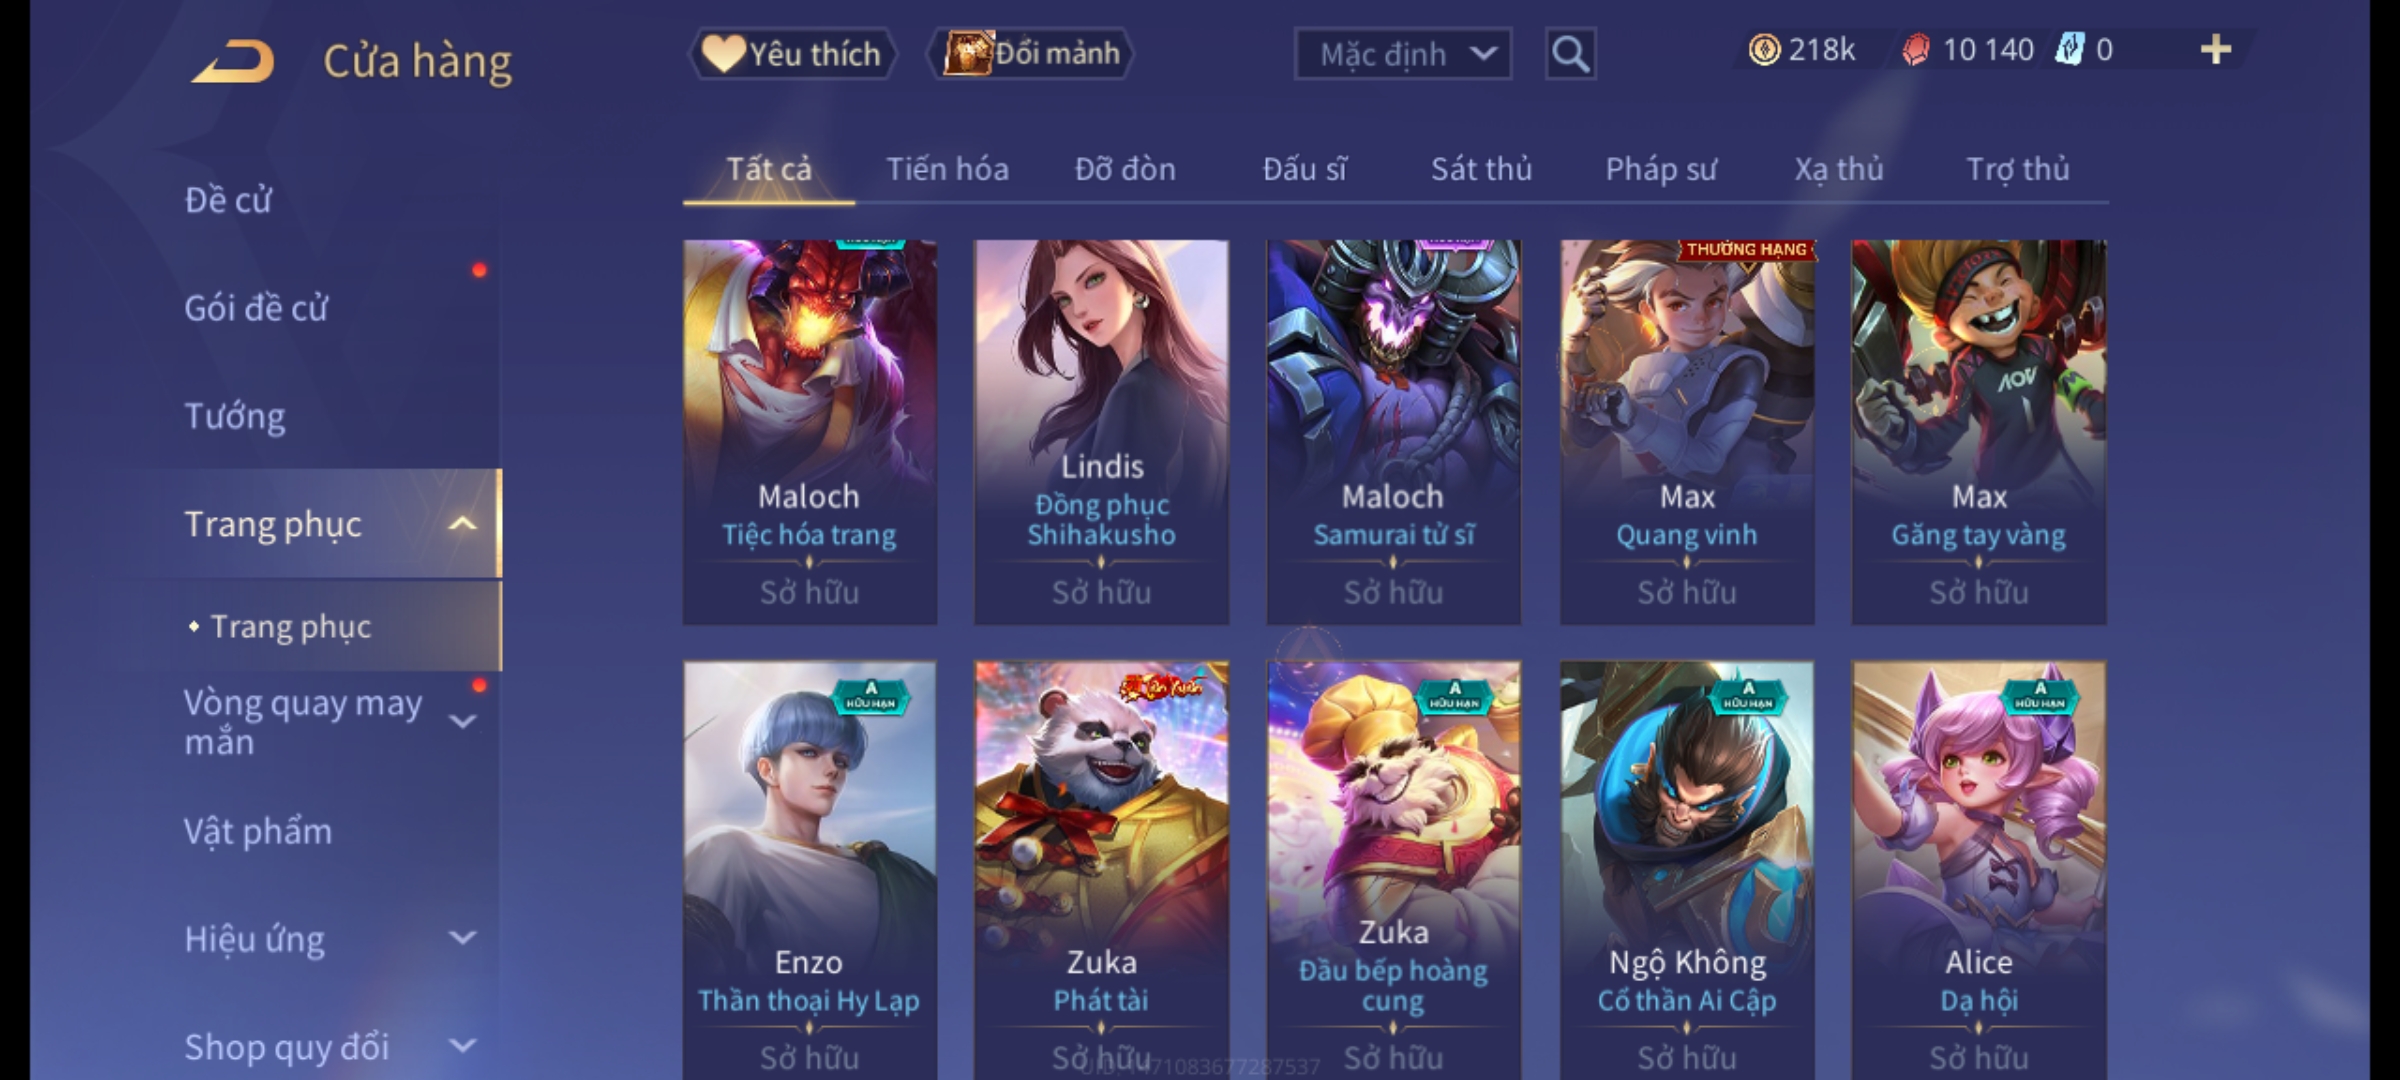Open the Yêu thích heart button
Image resolution: width=2400 pixels, height=1080 pixels.
pos(792,54)
